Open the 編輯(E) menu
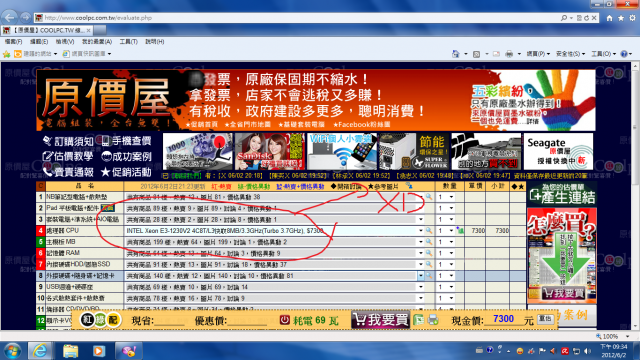This screenshot has height=360, width=640. coord(39,42)
